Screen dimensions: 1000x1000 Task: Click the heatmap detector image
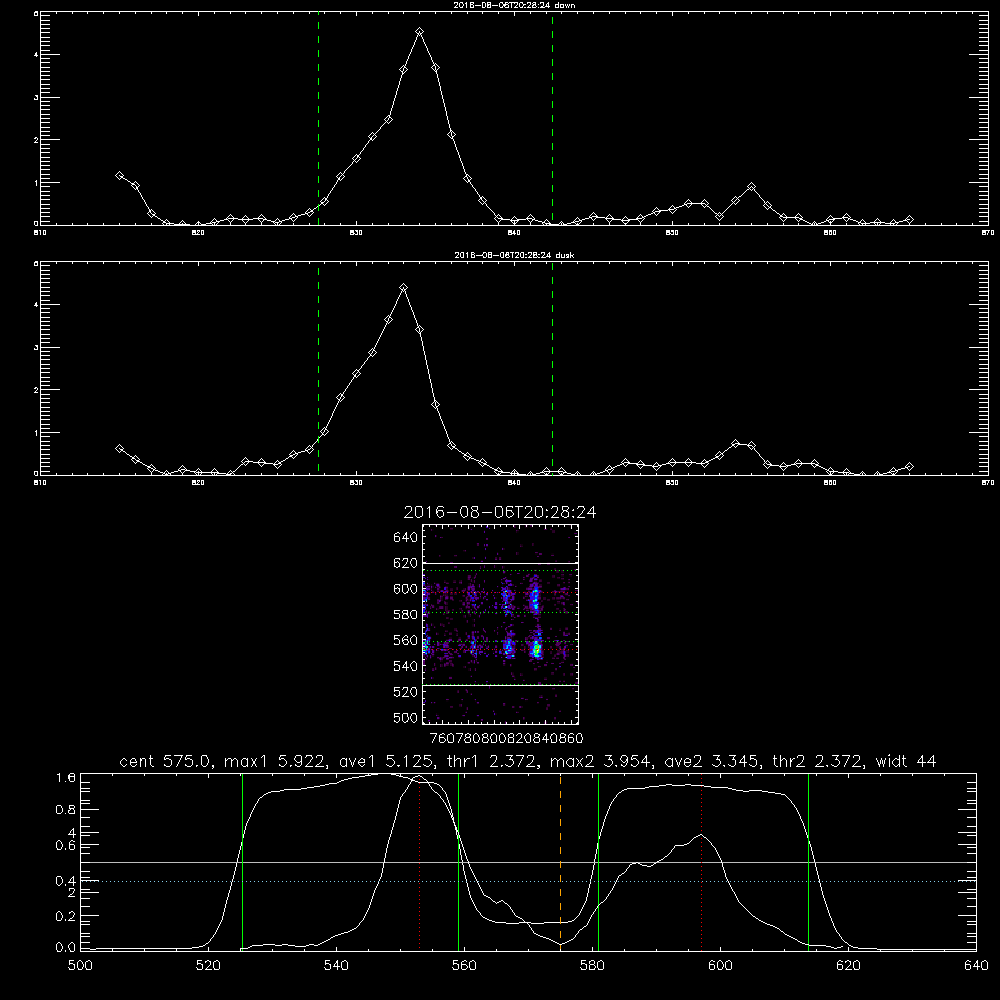pyautogui.click(x=501, y=624)
